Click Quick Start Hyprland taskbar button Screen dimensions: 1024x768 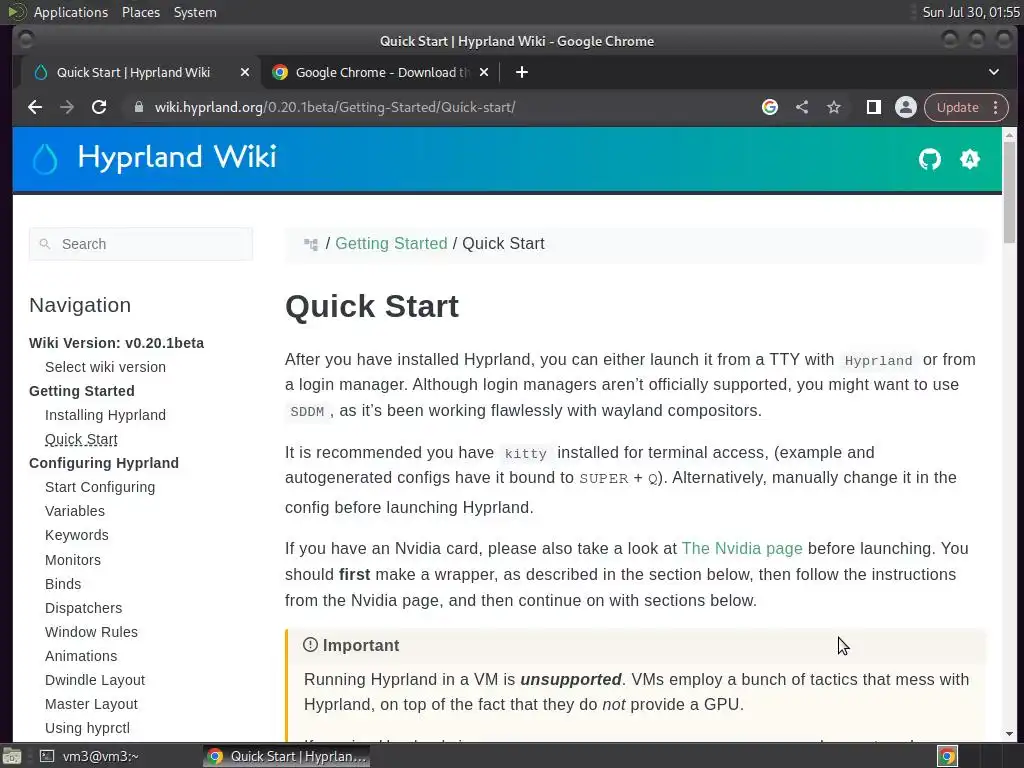tap(286, 756)
